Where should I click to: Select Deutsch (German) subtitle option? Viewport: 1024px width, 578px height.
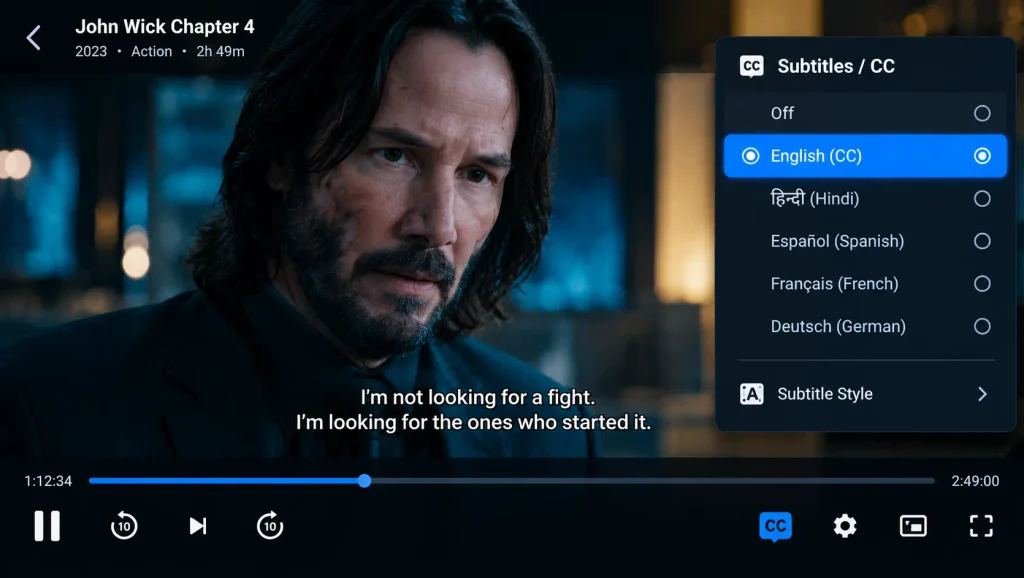pyautogui.click(x=865, y=326)
